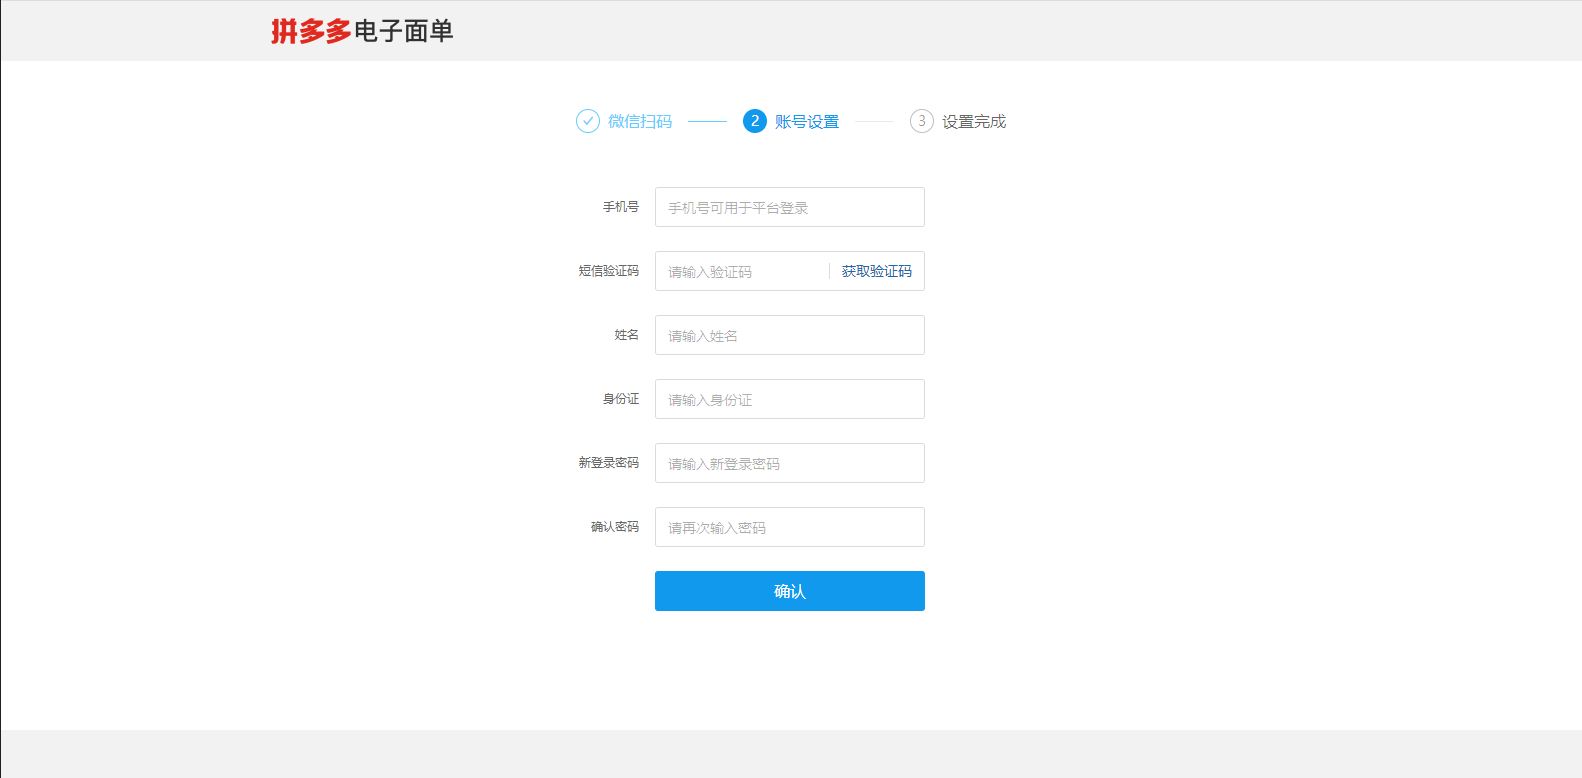Select the 微信扫码 step label
The height and width of the screenshot is (778, 1582).
tap(640, 121)
